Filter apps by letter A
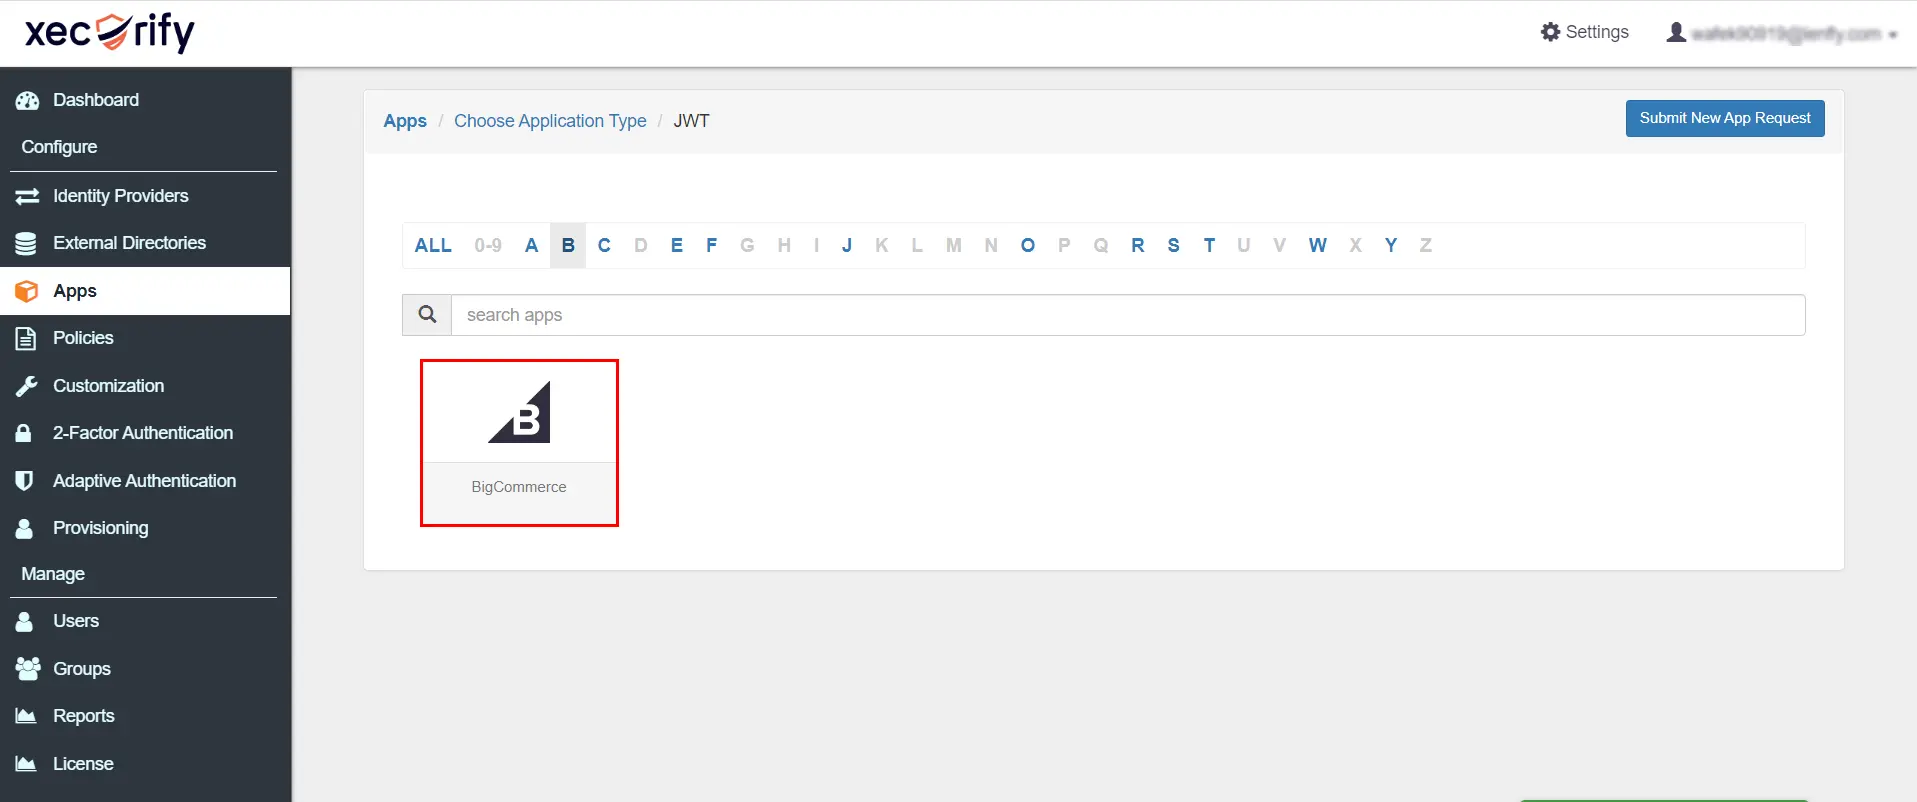Viewport: 1917px width, 802px height. coord(531,245)
